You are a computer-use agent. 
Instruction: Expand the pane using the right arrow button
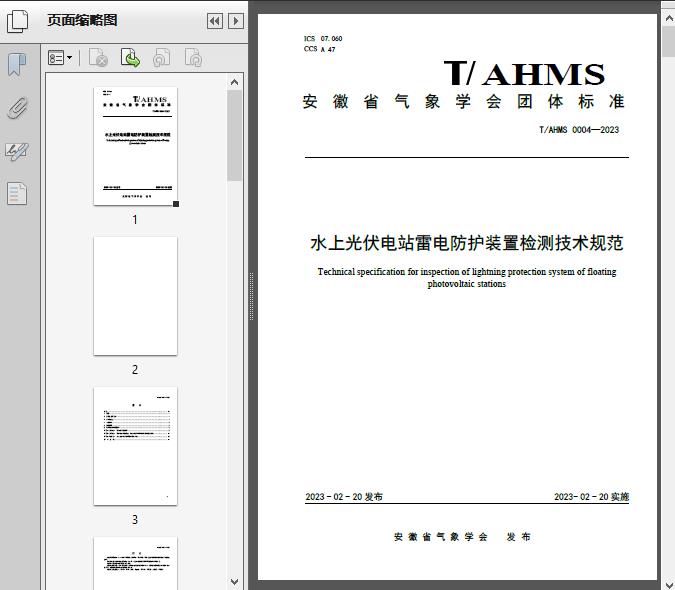[236, 21]
